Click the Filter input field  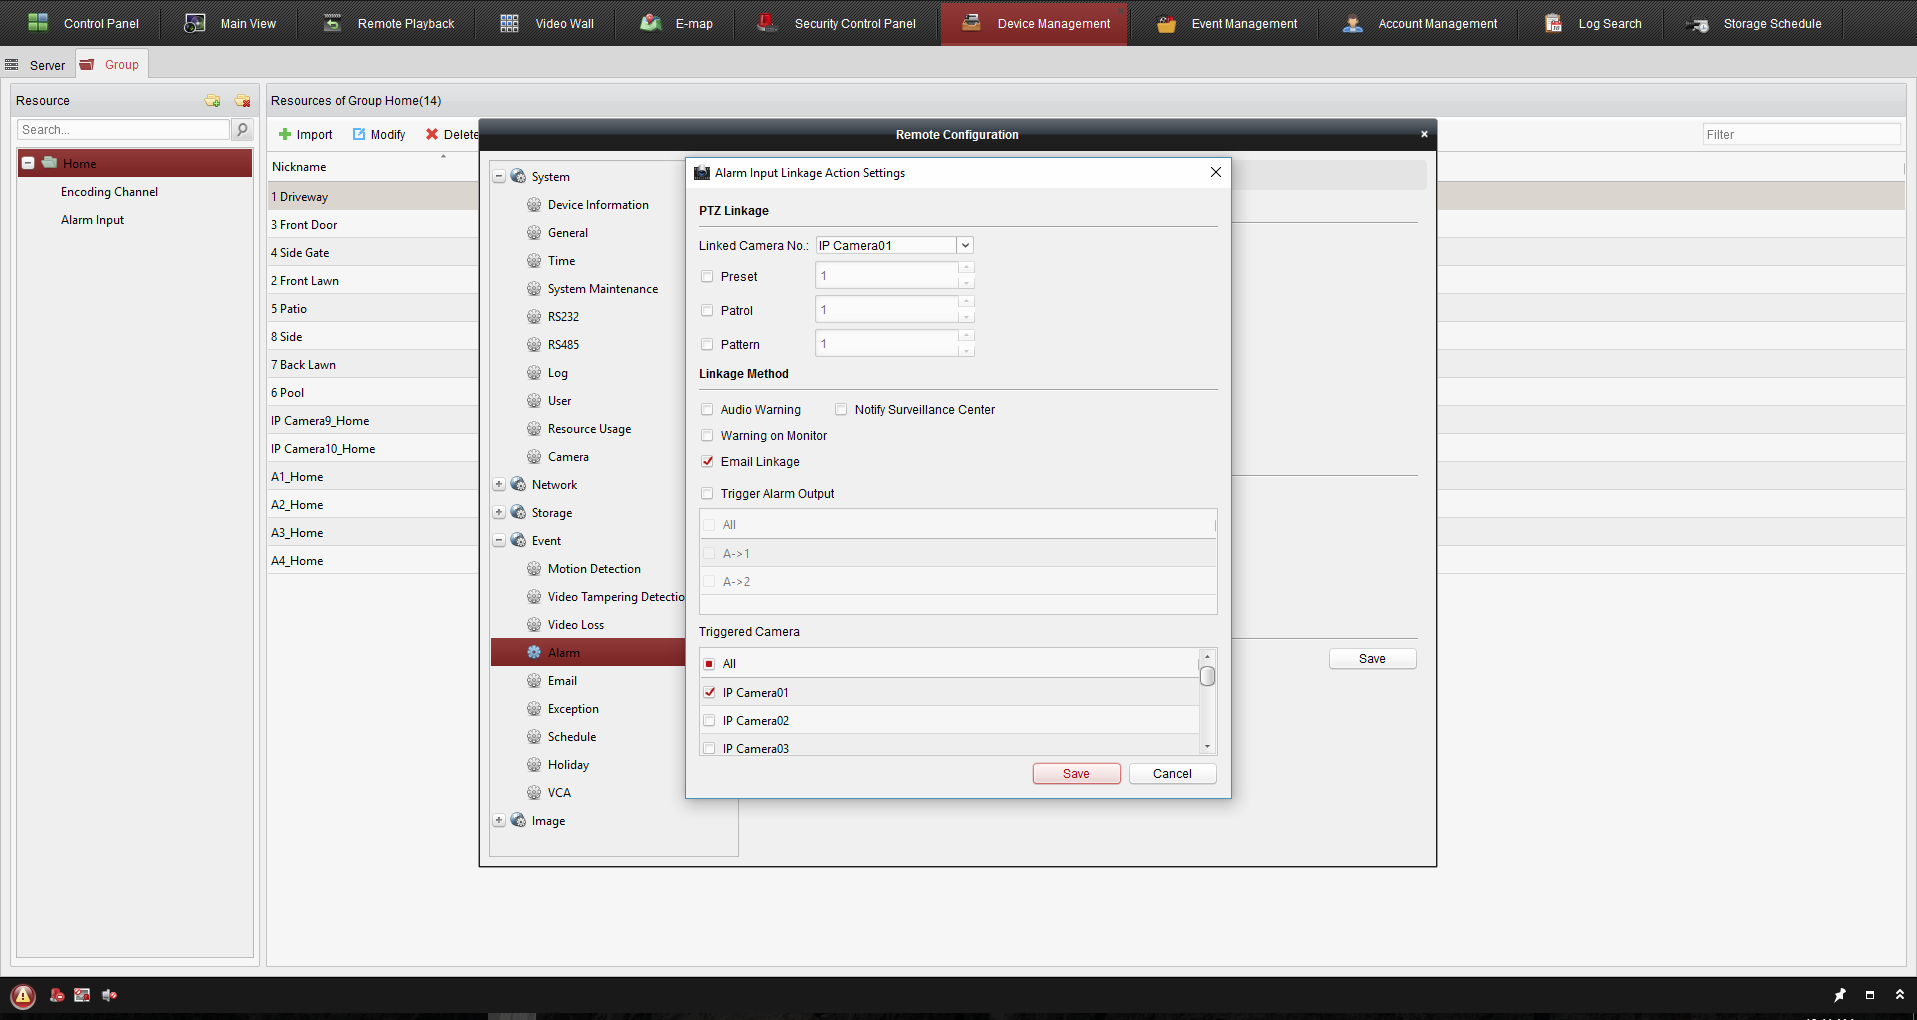(1800, 135)
